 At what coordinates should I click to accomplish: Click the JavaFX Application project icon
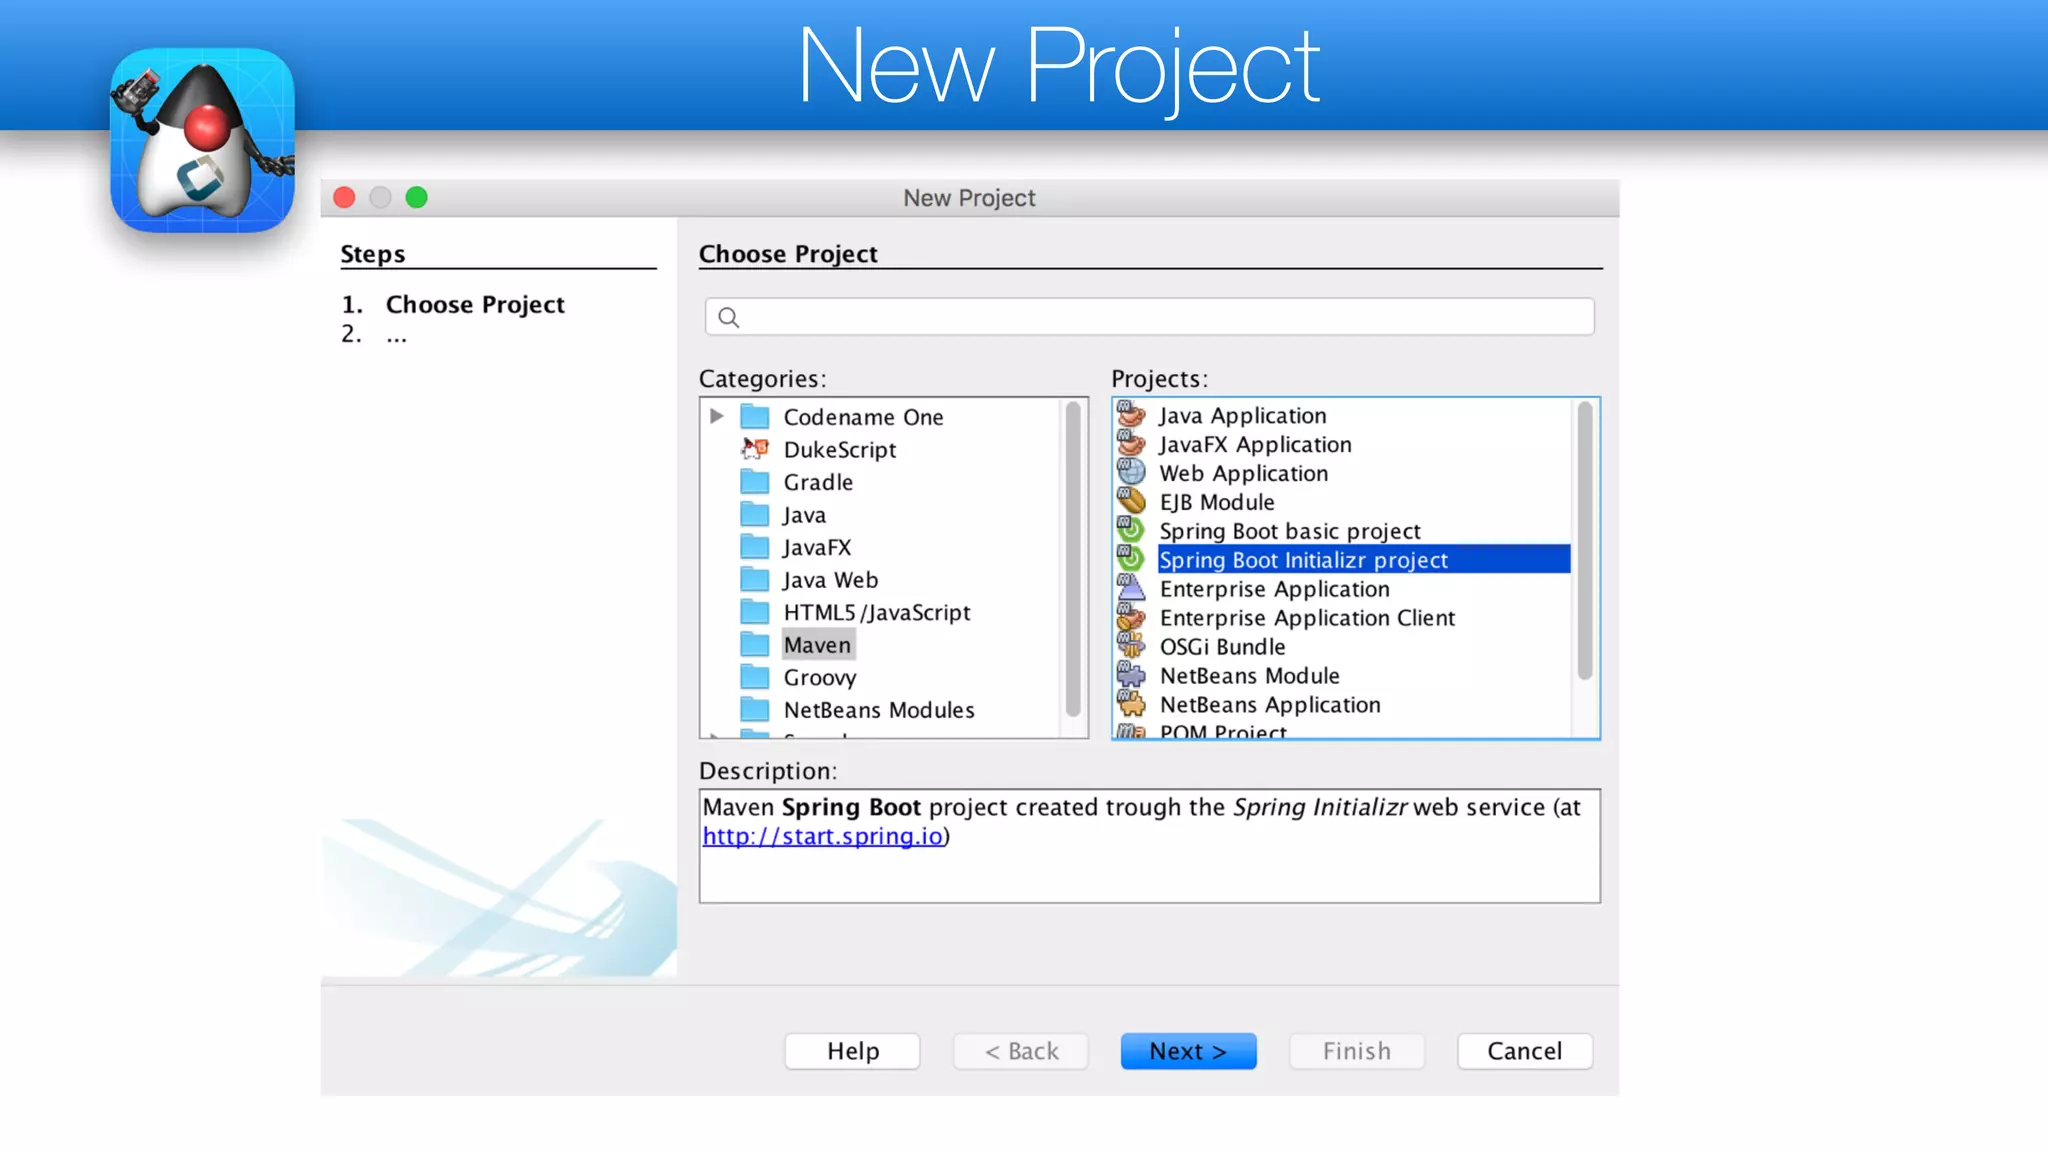pos(1131,443)
